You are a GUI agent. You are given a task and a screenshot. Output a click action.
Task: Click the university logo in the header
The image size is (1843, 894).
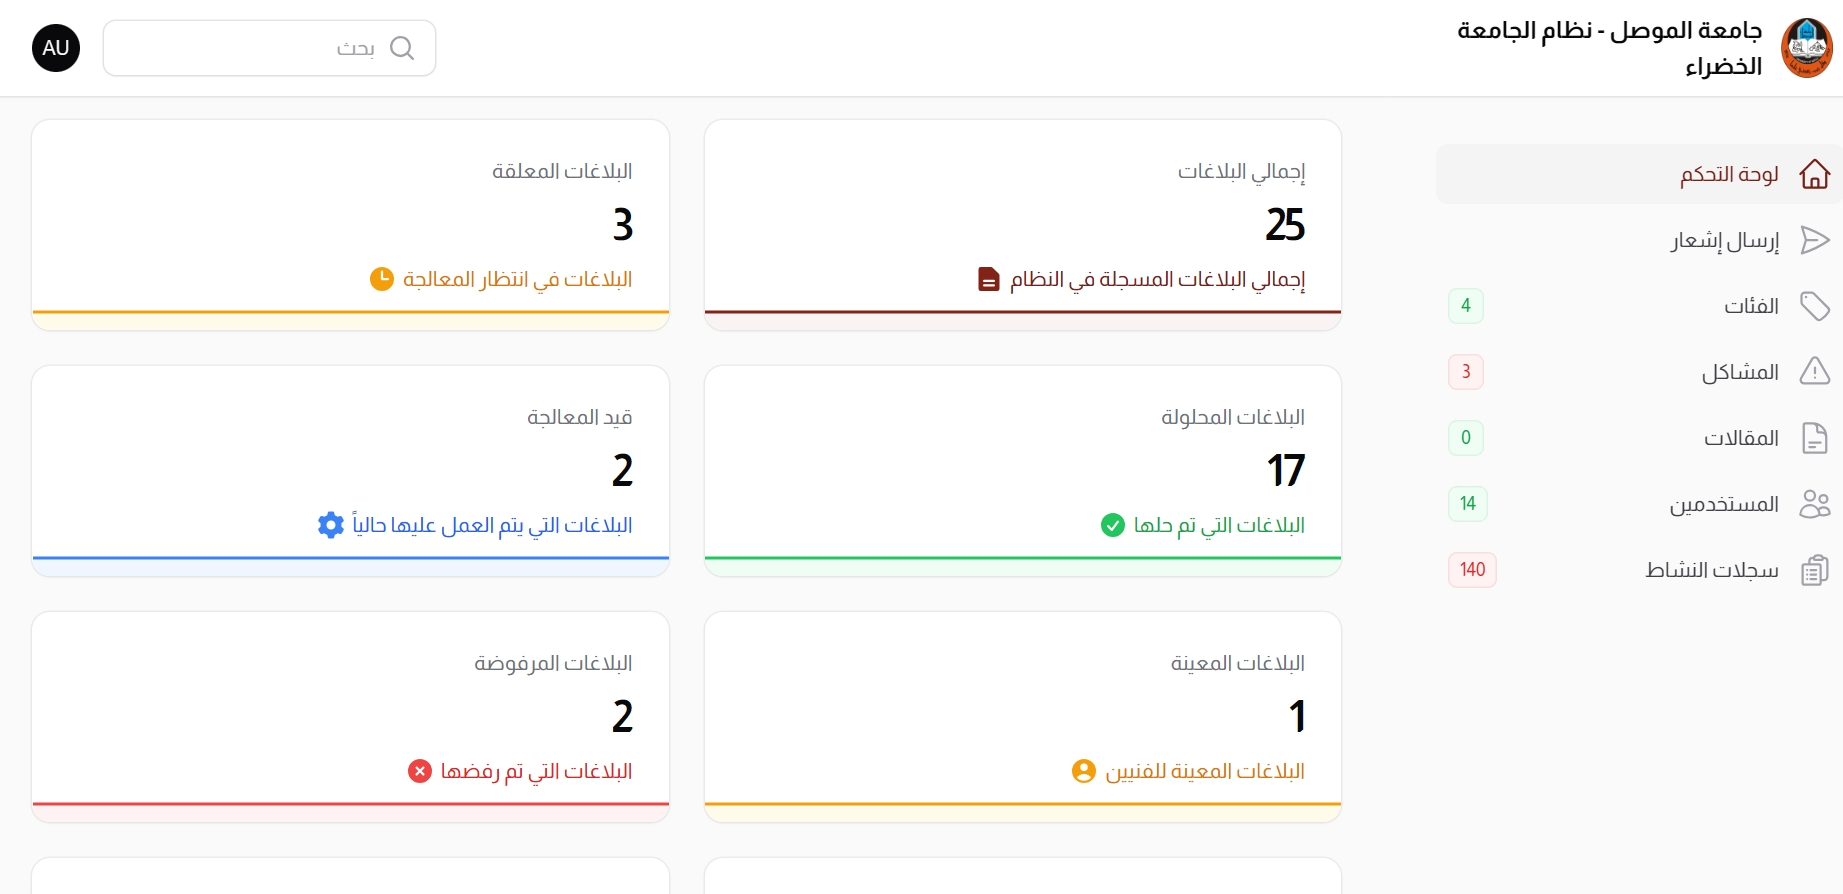[x=1807, y=46]
